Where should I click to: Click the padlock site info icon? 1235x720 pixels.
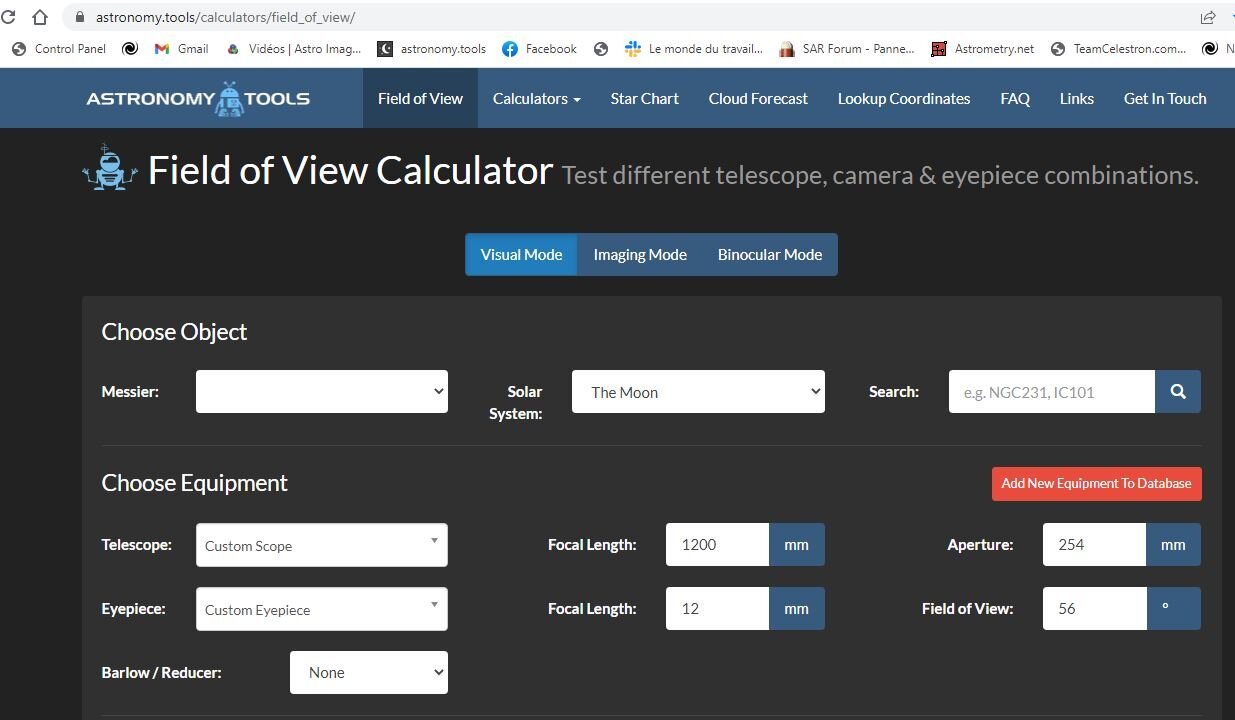pos(81,17)
